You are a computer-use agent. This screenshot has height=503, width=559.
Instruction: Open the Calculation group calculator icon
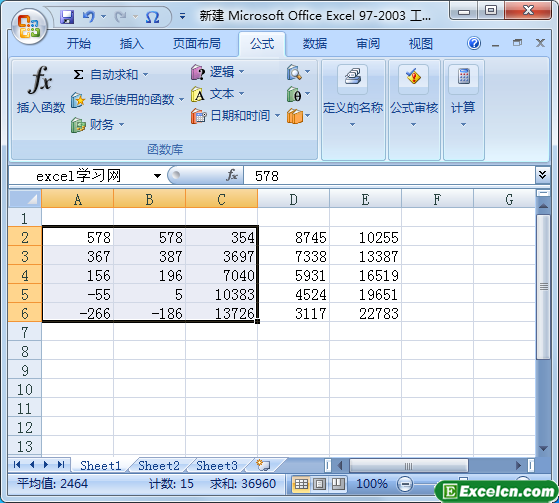click(x=464, y=77)
